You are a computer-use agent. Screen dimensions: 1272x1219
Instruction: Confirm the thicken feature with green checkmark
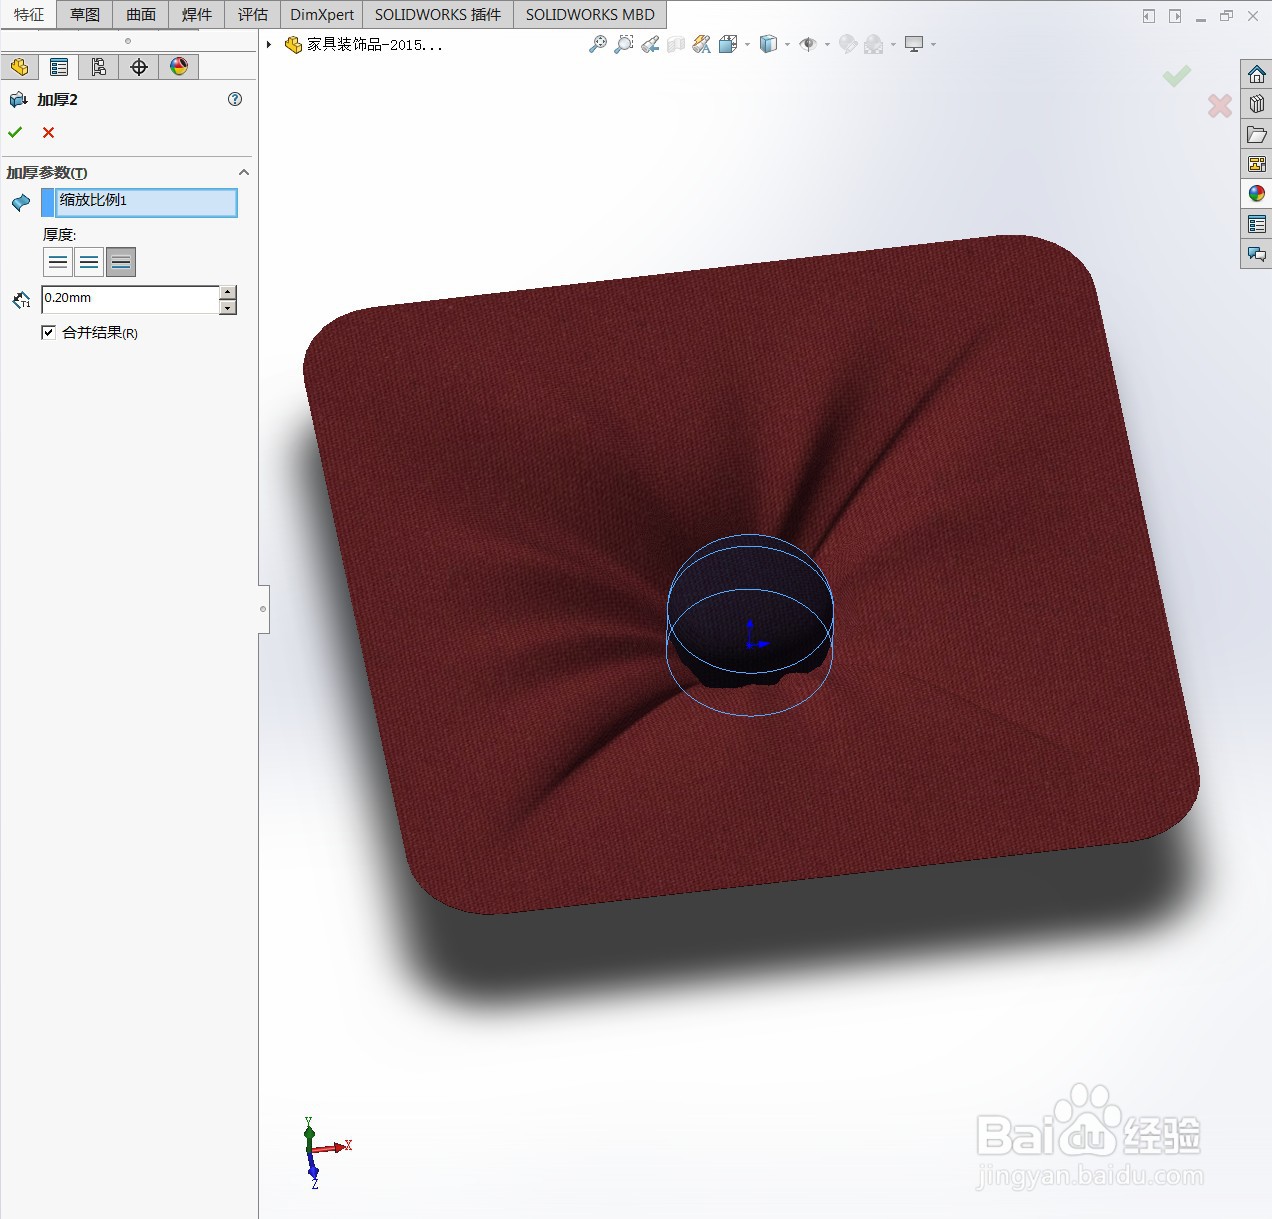pyautogui.click(x=15, y=132)
